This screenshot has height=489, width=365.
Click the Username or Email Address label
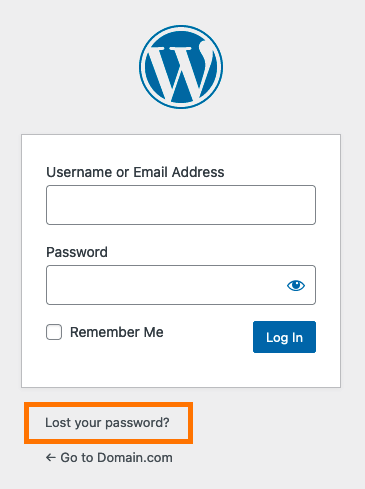click(x=135, y=172)
